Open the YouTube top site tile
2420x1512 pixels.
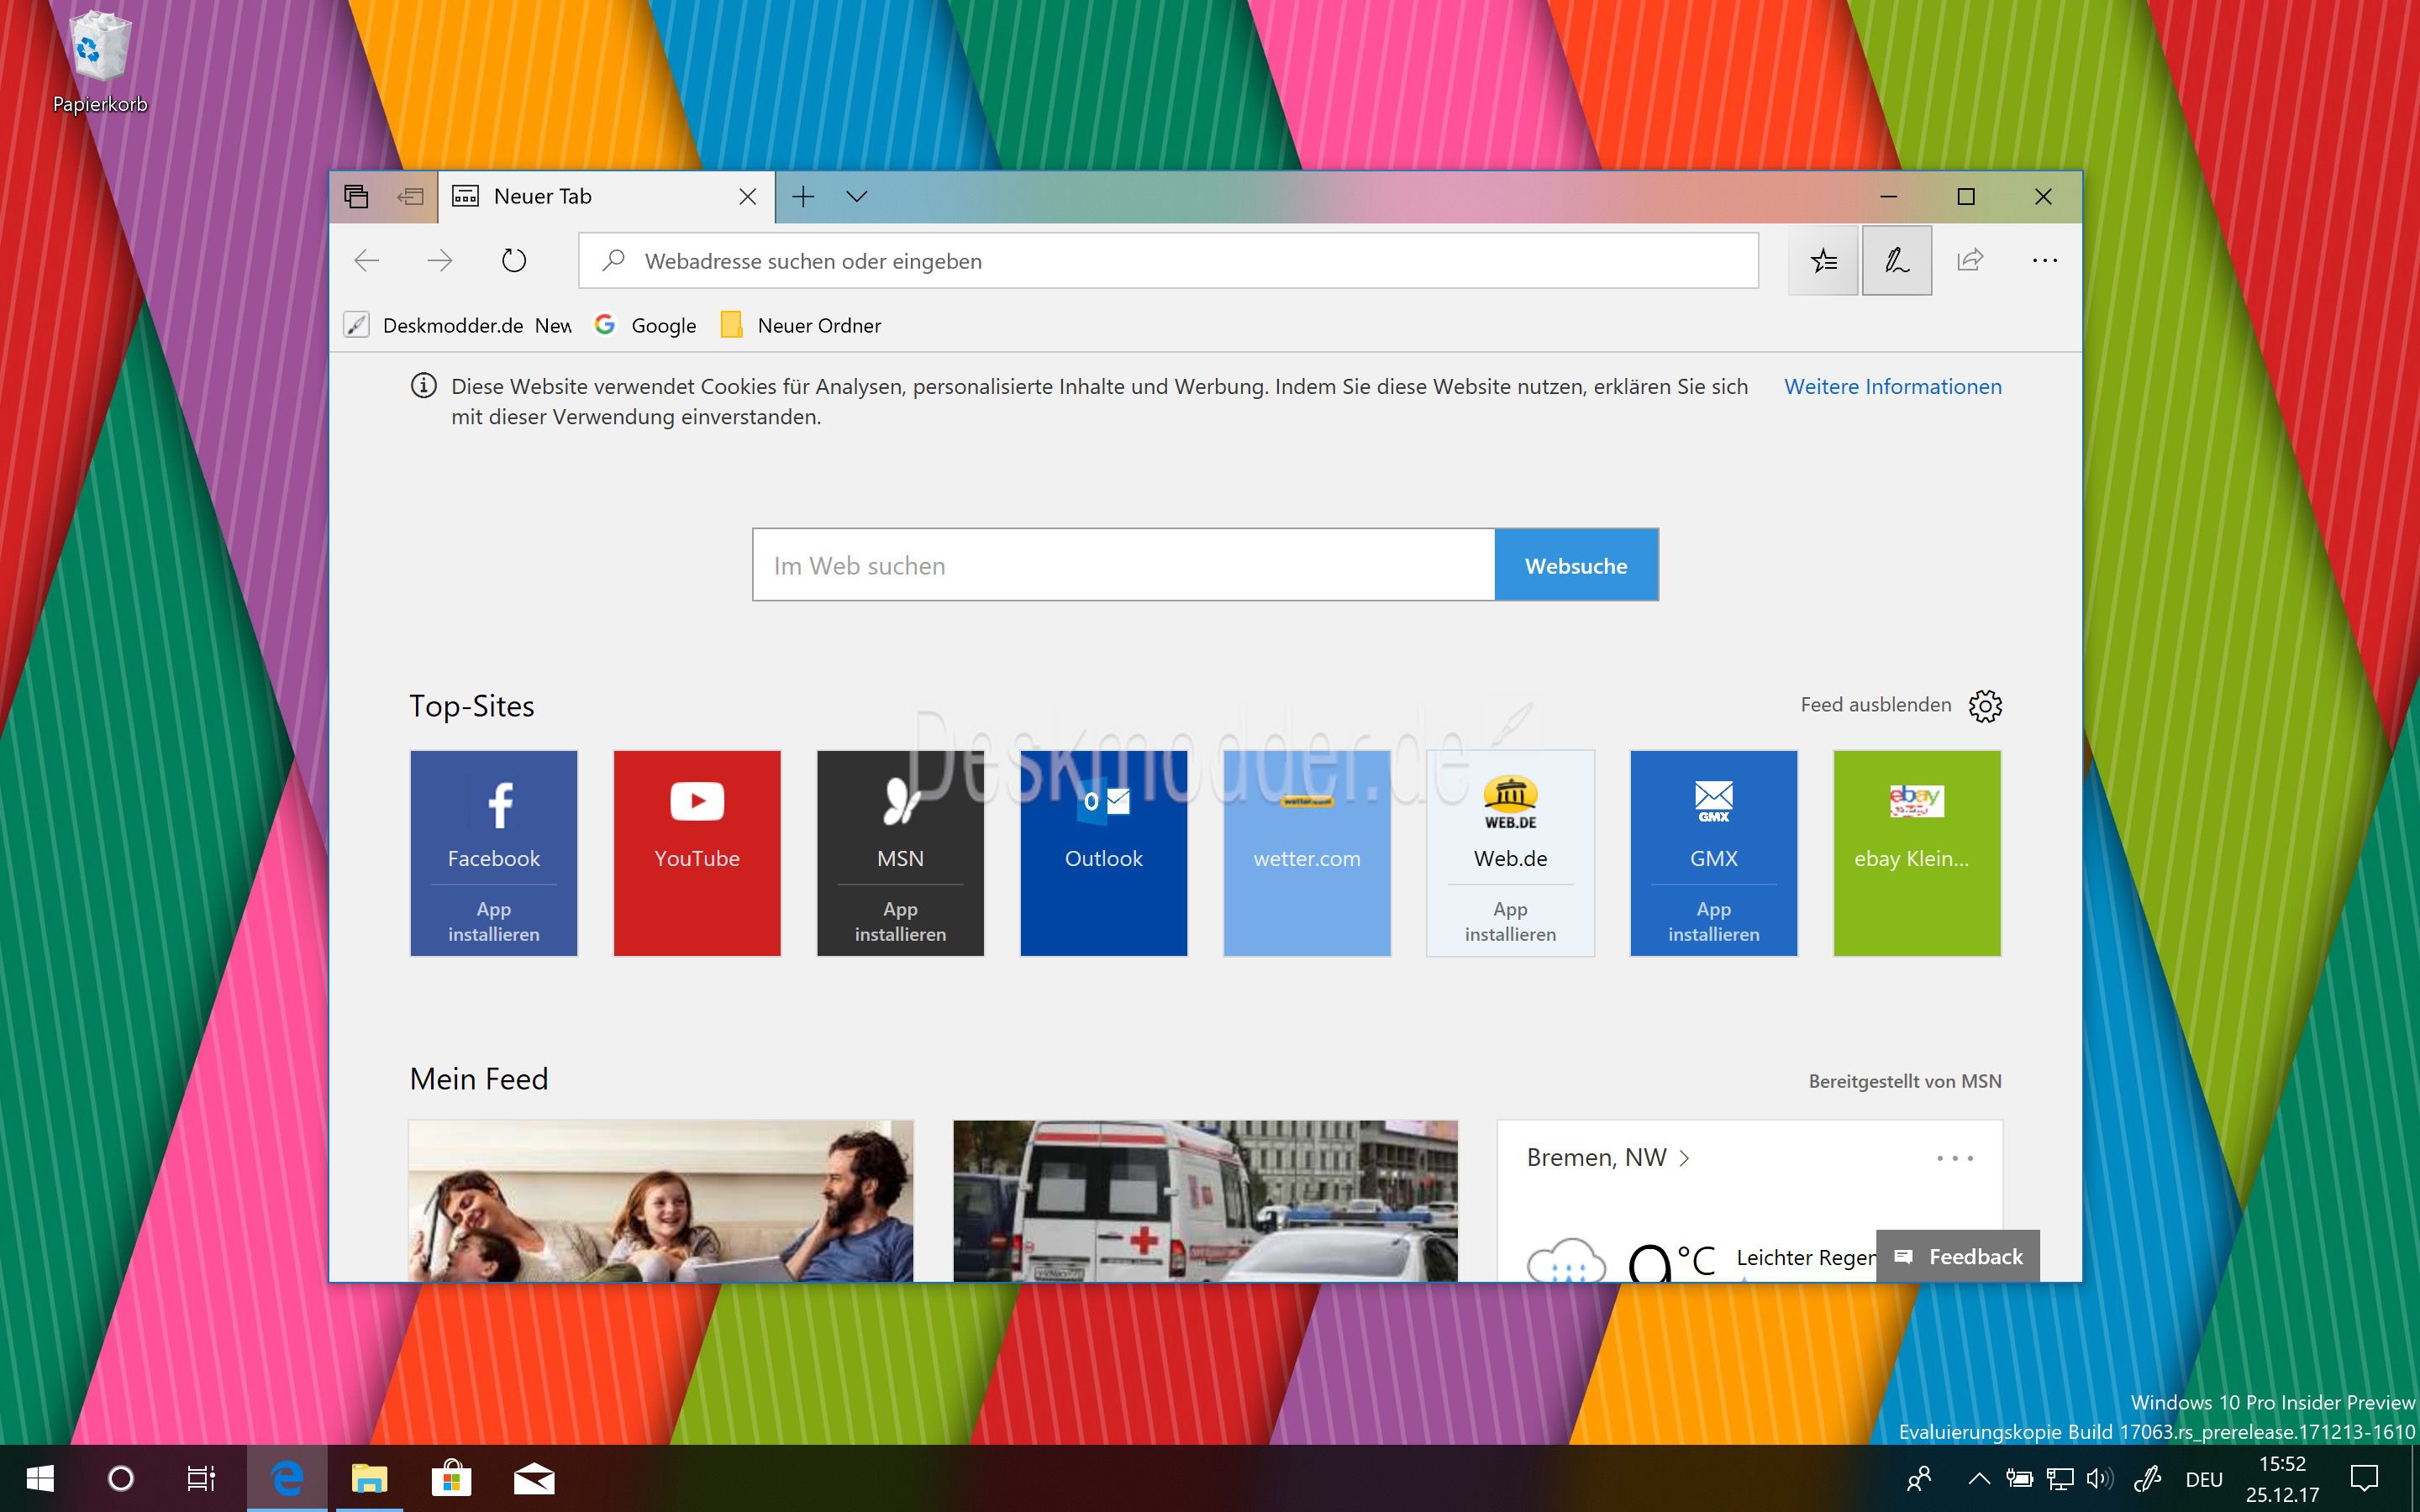[x=697, y=853]
